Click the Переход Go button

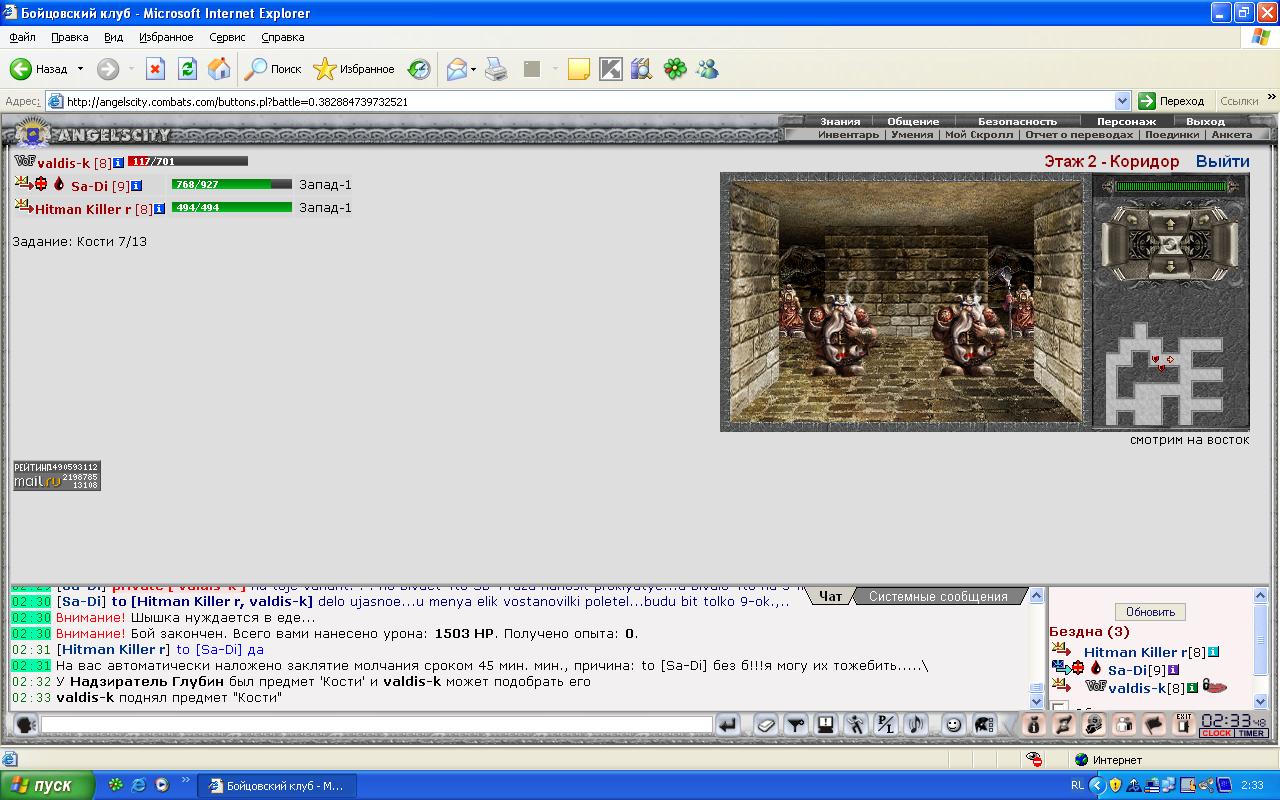pyautogui.click(x=1172, y=101)
